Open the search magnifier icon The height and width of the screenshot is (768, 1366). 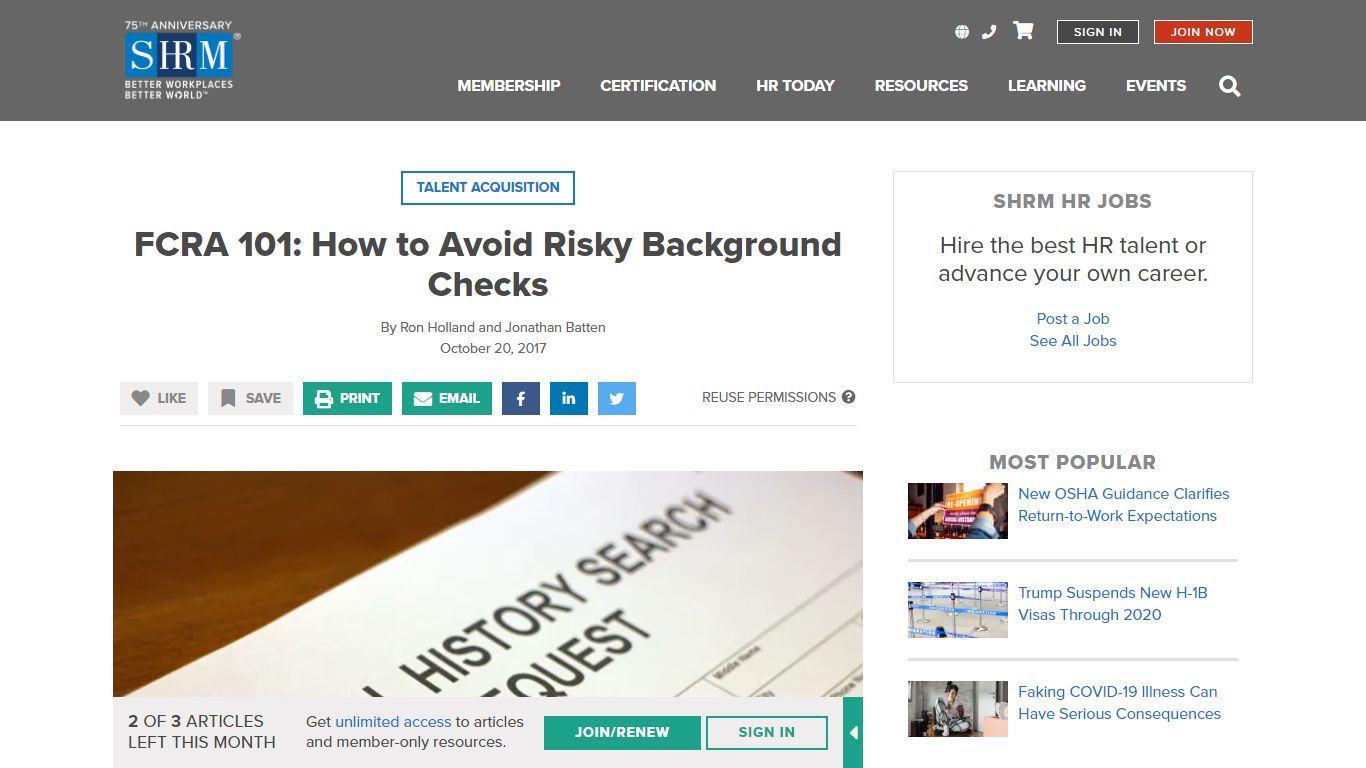click(x=1230, y=86)
